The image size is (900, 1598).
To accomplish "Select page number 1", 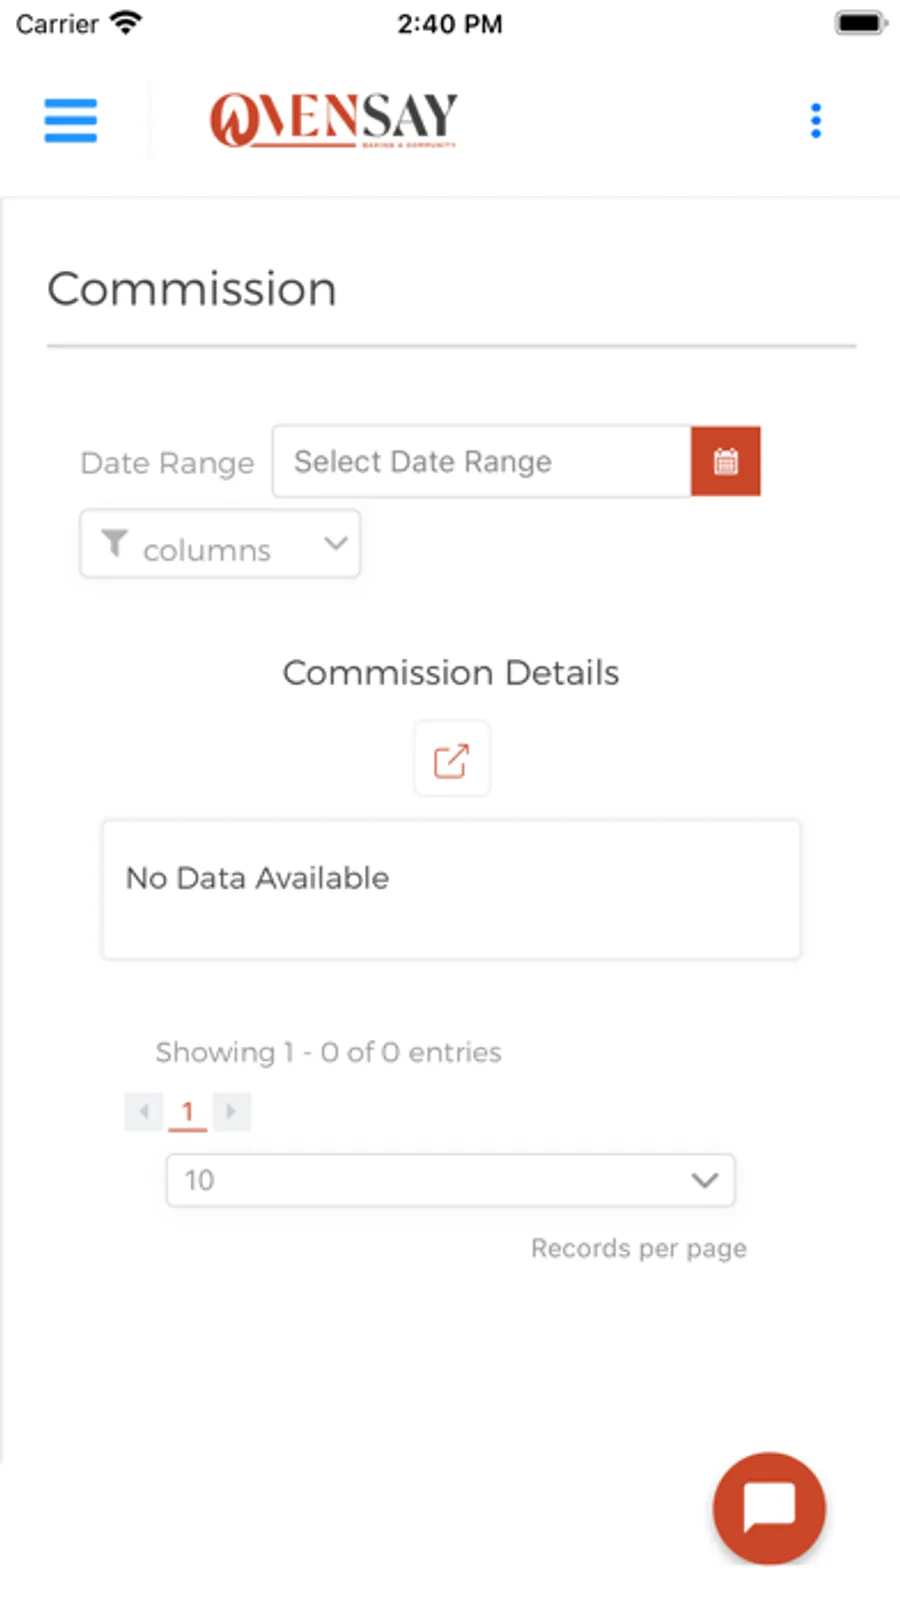I will coord(187,1112).
